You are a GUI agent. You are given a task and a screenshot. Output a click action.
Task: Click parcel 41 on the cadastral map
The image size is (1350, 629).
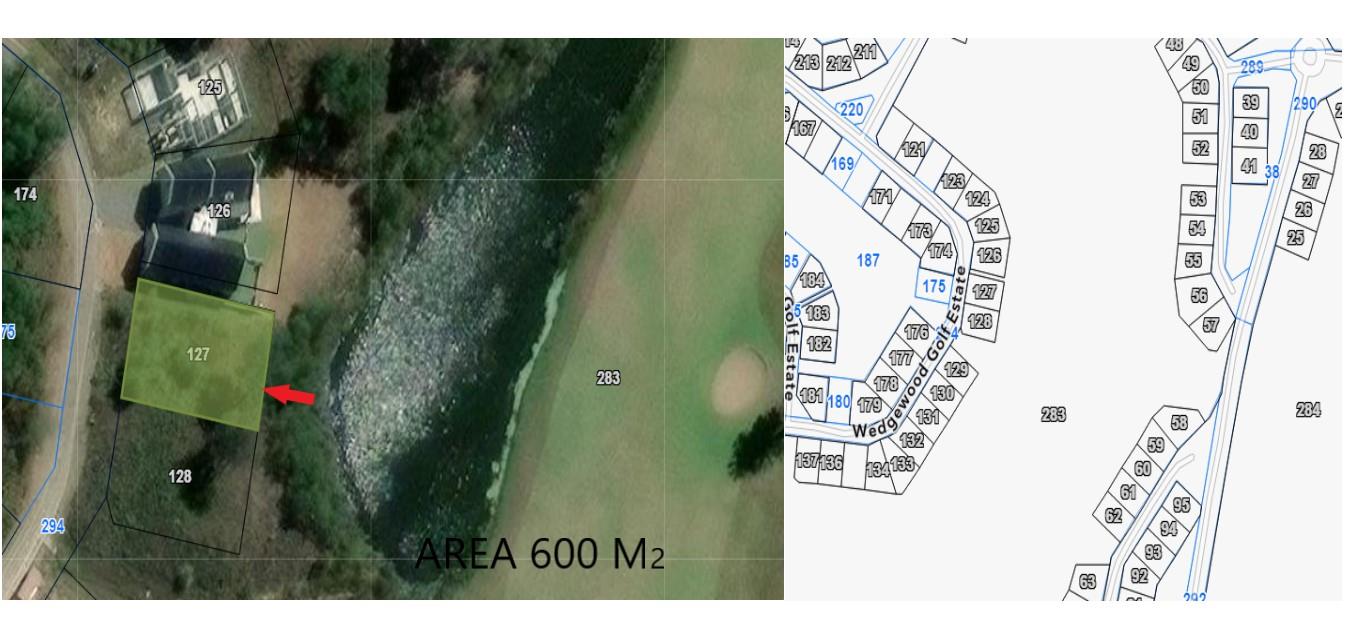coord(1249,166)
